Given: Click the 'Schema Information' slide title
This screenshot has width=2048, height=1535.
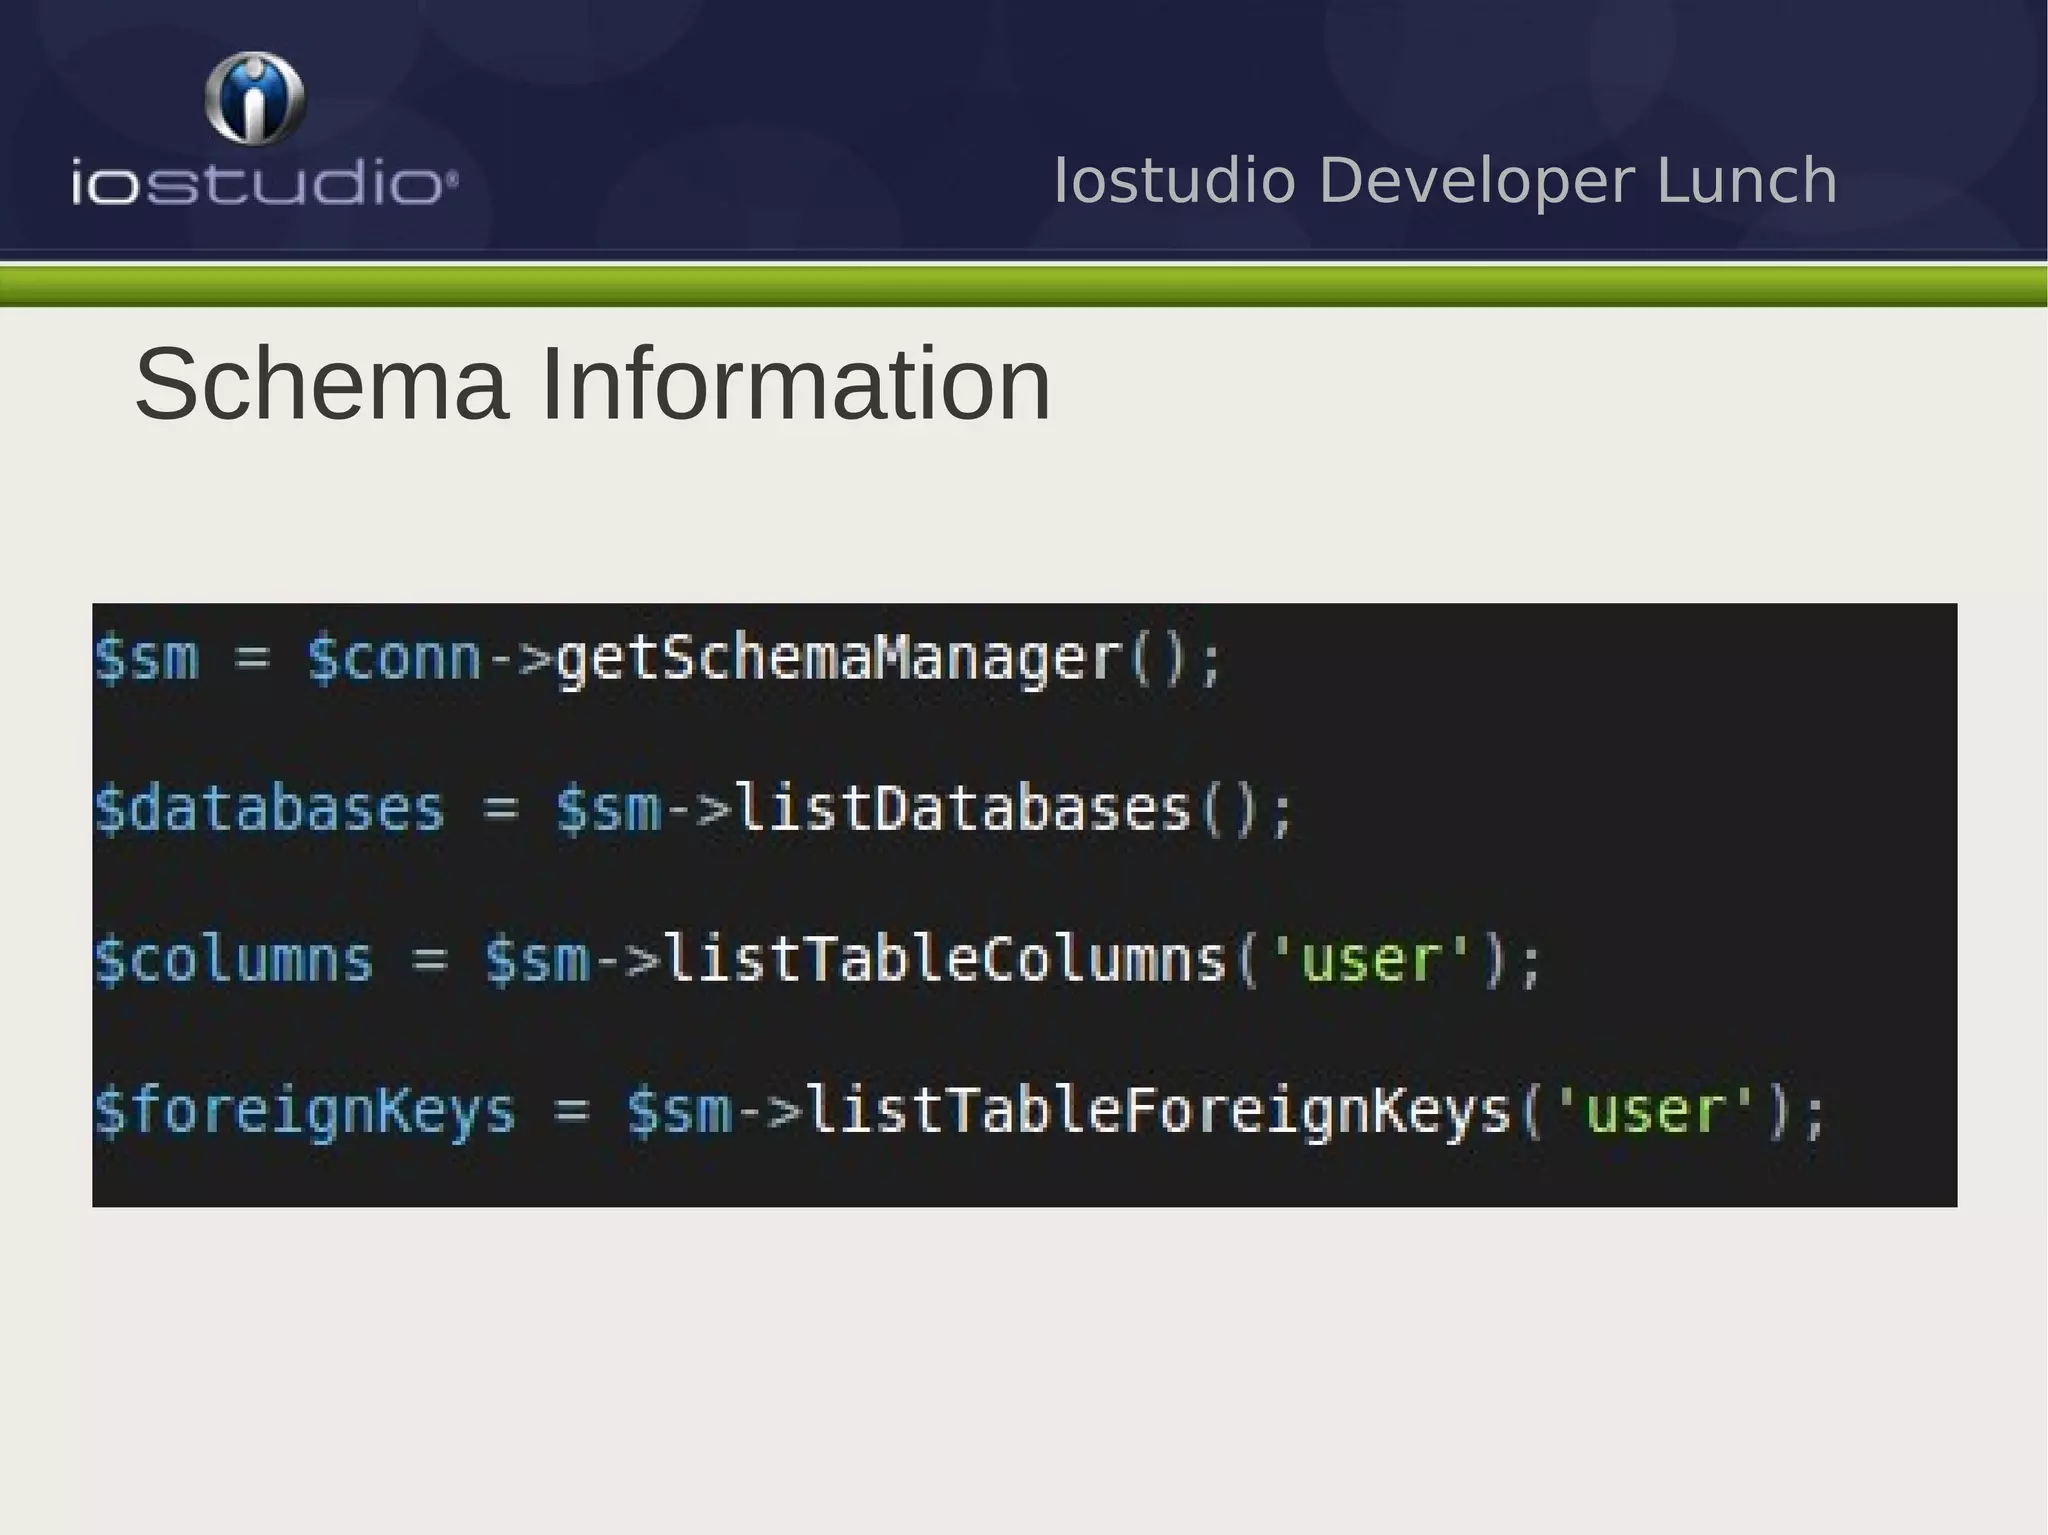Looking at the screenshot, I should point(593,384).
